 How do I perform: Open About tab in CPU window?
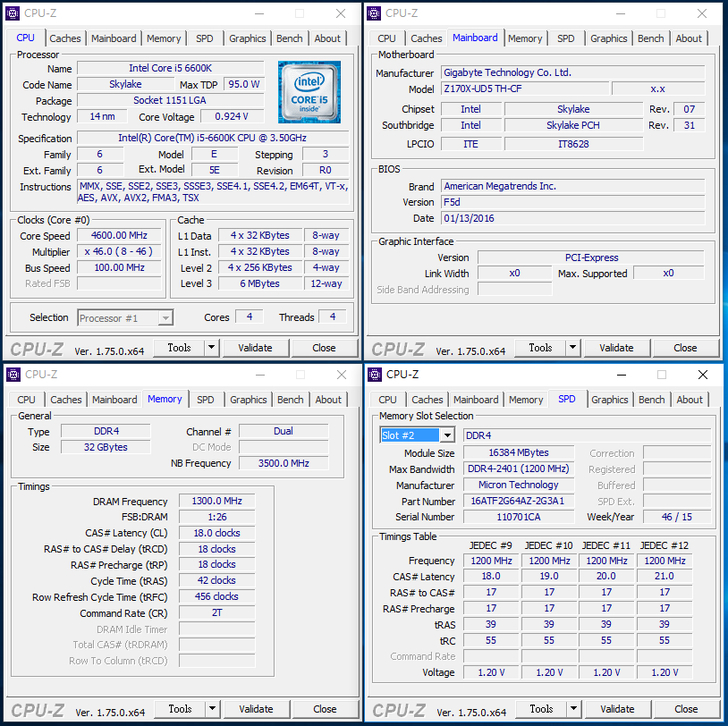327,39
